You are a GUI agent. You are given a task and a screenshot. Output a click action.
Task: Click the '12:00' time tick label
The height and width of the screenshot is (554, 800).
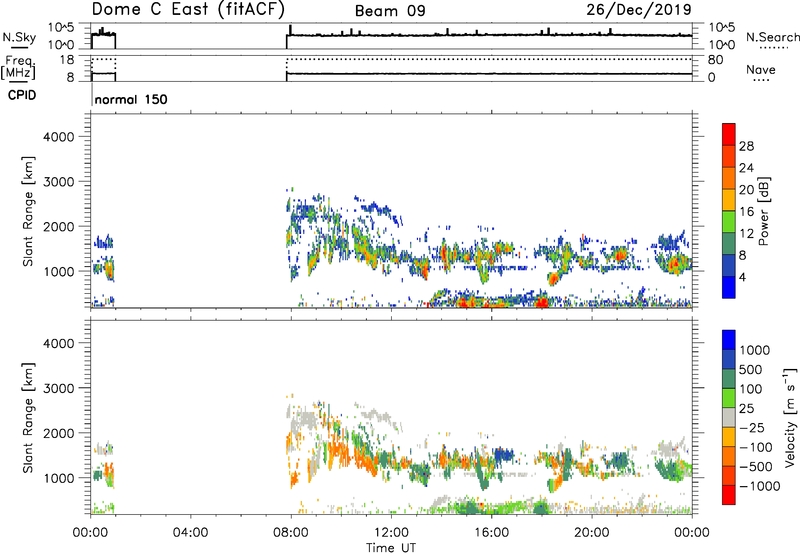click(x=391, y=533)
